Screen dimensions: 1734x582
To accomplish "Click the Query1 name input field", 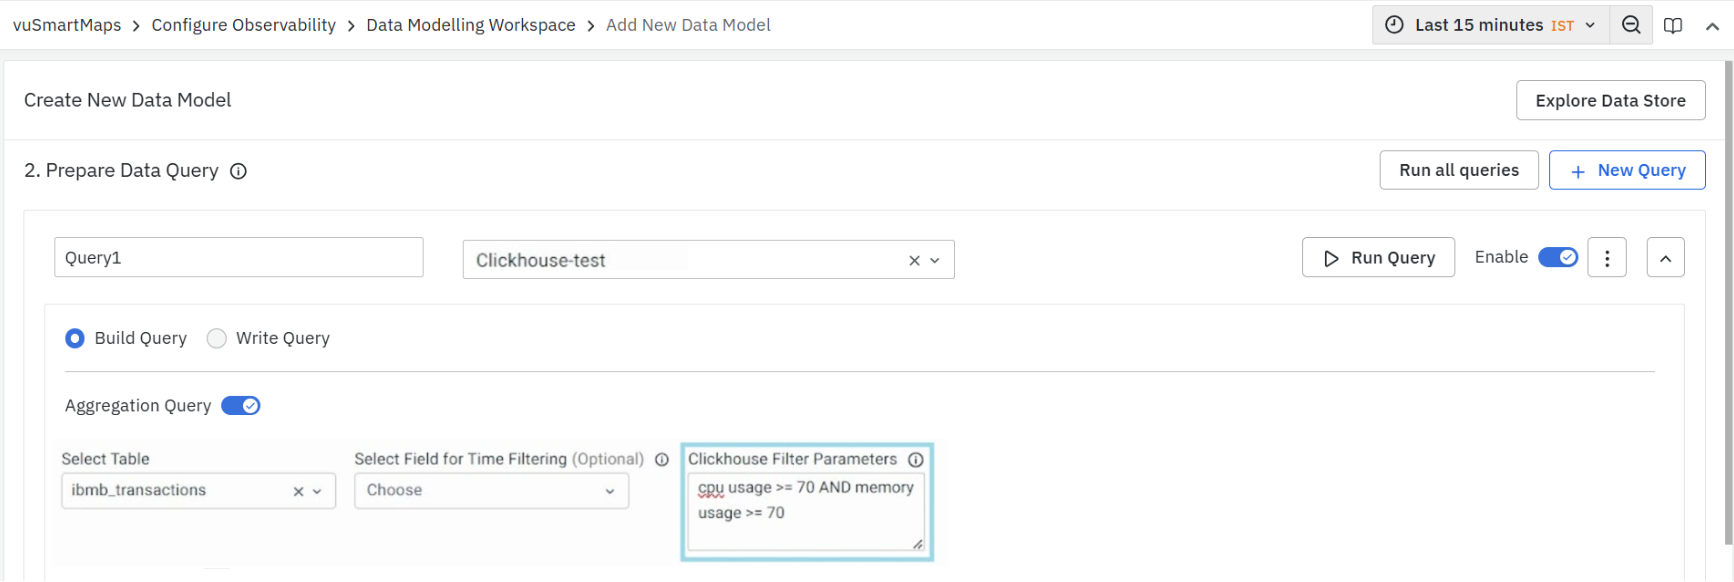I will (238, 258).
